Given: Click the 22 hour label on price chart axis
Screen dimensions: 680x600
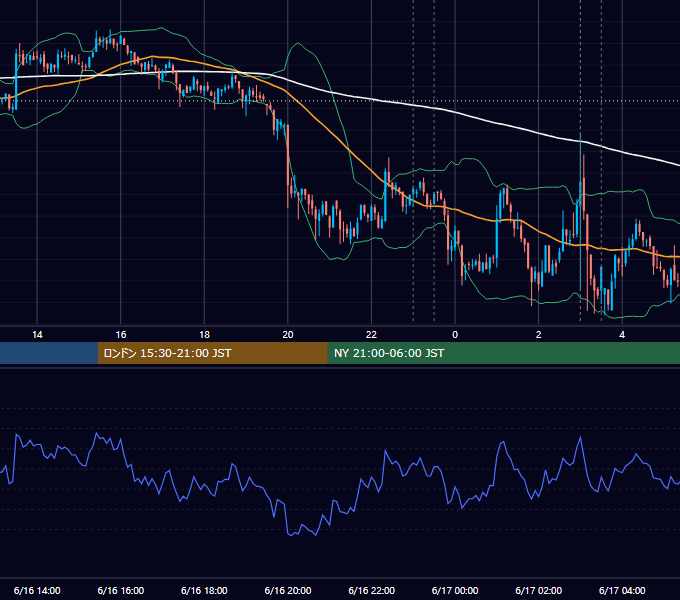Looking at the screenshot, I should (x=371, y=335).
